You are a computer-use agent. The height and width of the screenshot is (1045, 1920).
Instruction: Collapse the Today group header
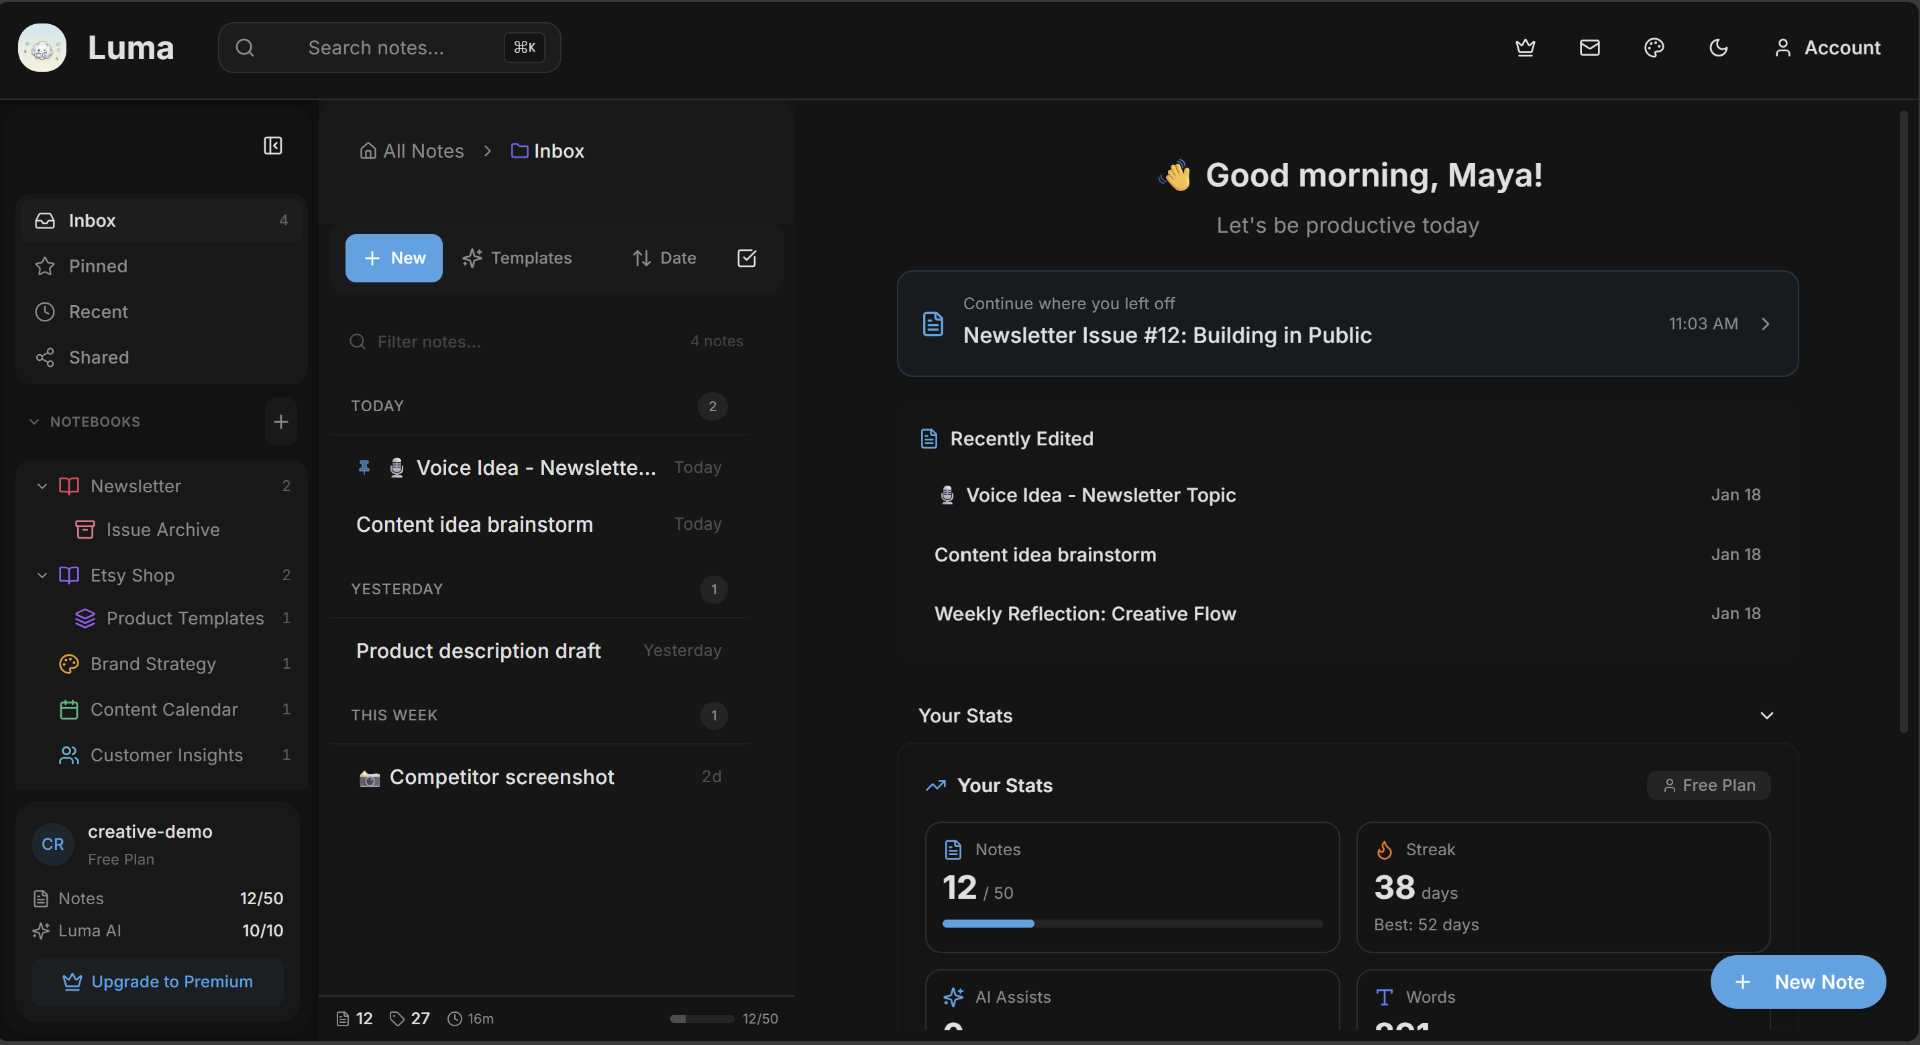(x=539, y=406)
